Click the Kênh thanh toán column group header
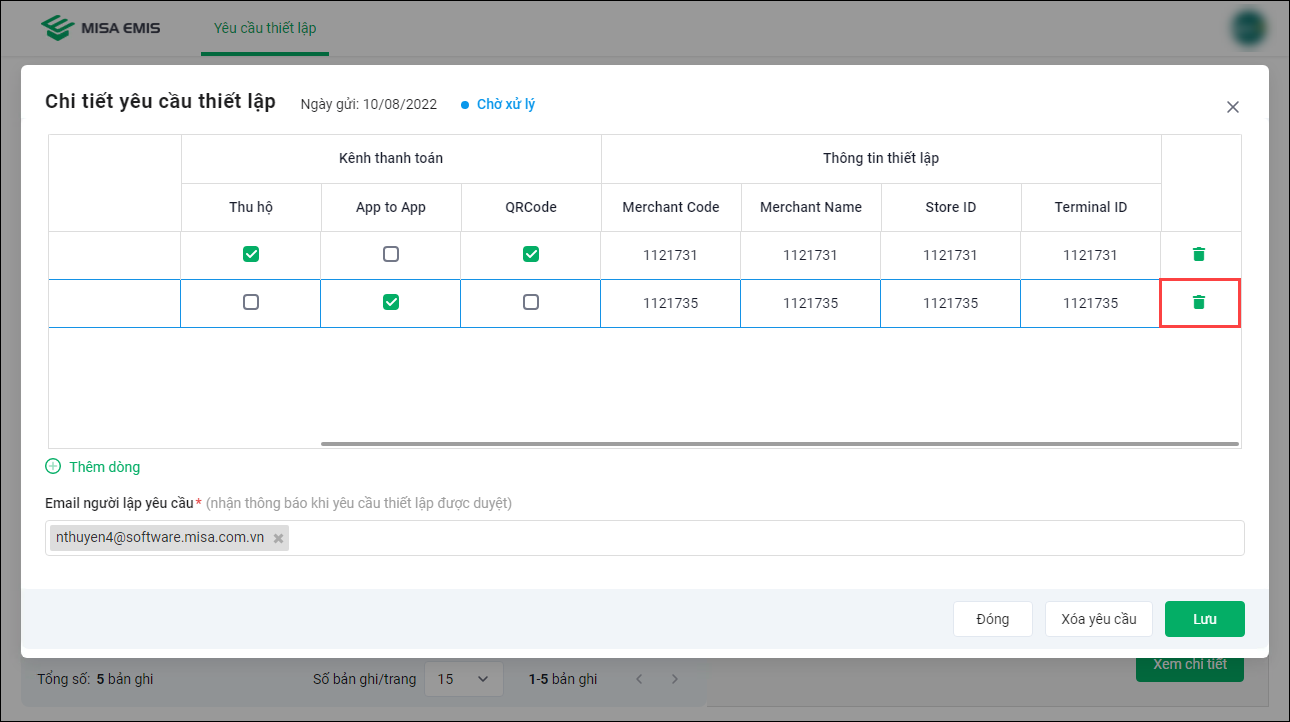1290x722 pixels. pyautogui.click(x=391, y=159)
